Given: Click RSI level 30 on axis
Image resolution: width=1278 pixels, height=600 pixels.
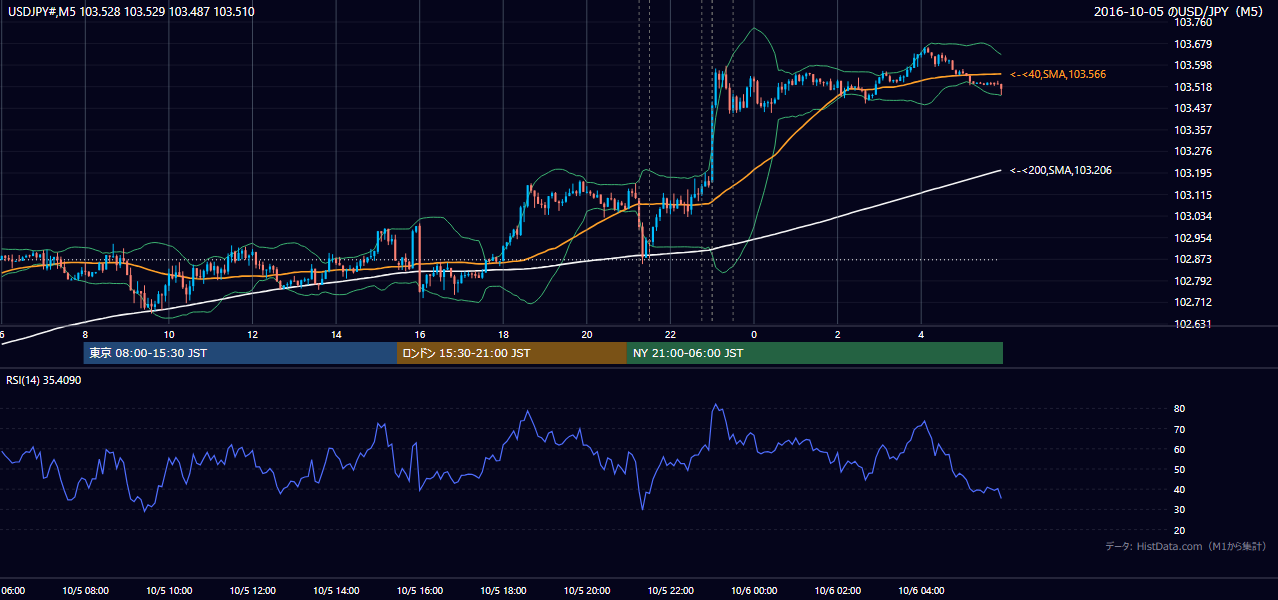Looking at the screenshot, I should [x=1180, y=510].
